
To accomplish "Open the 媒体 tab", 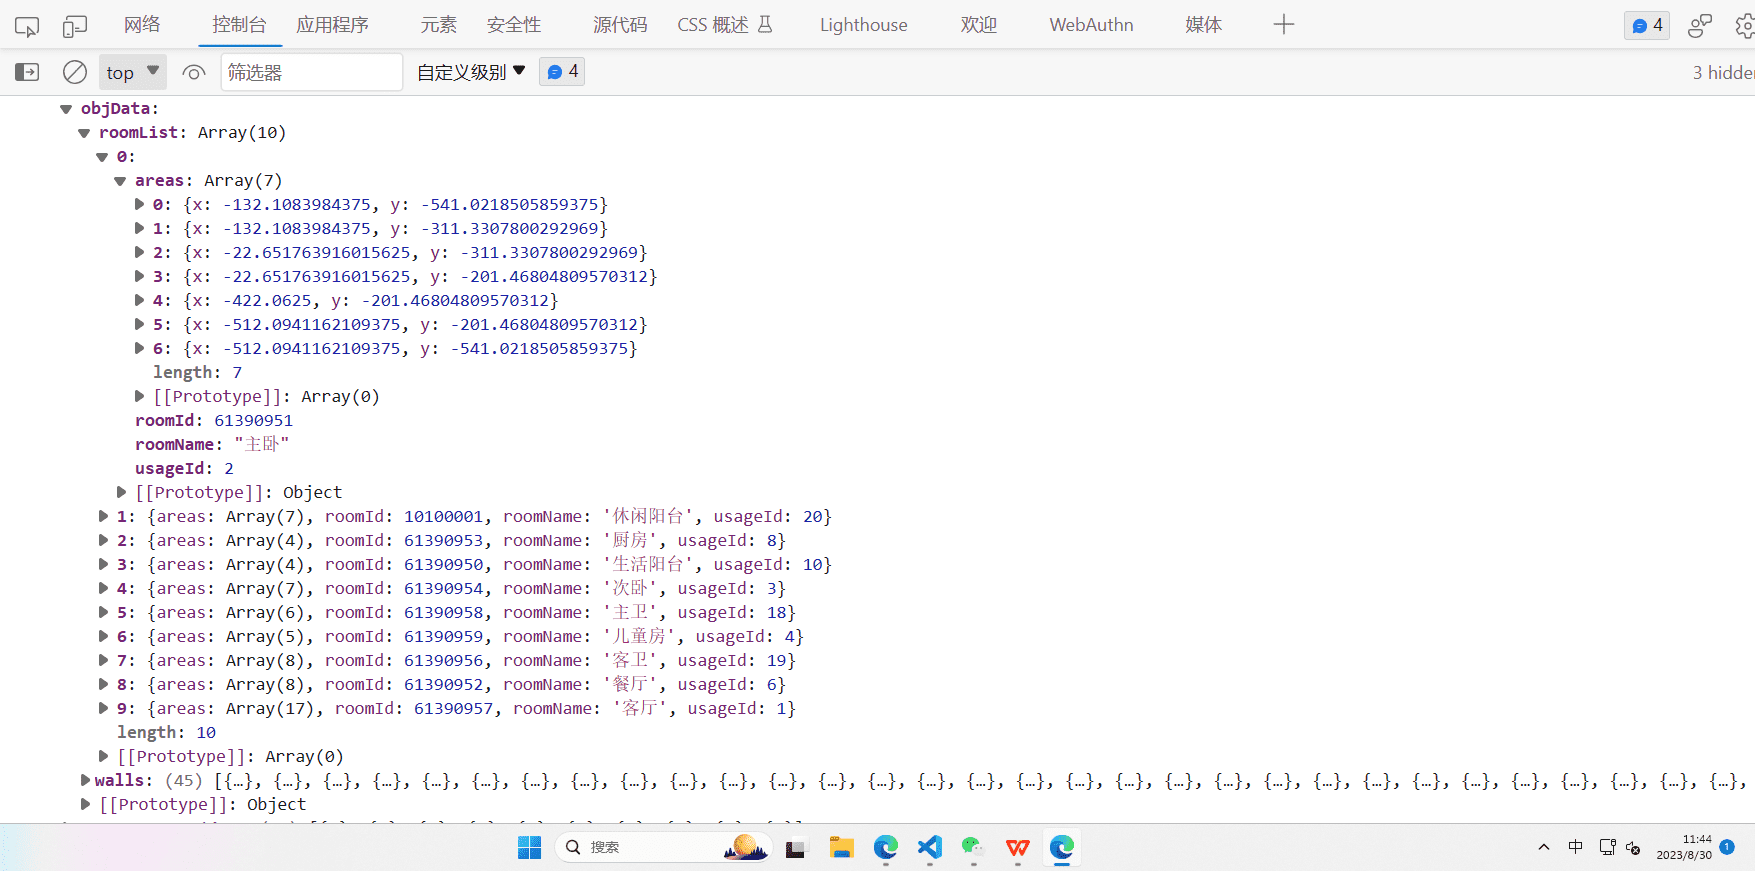I will tap(1203, 25).
